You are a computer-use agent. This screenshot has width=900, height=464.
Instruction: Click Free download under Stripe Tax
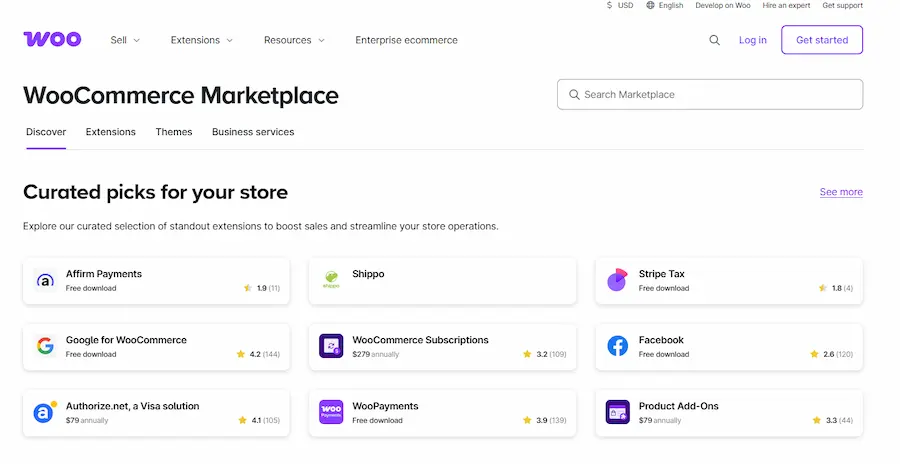pyautogui.click(x=664, y=288)
